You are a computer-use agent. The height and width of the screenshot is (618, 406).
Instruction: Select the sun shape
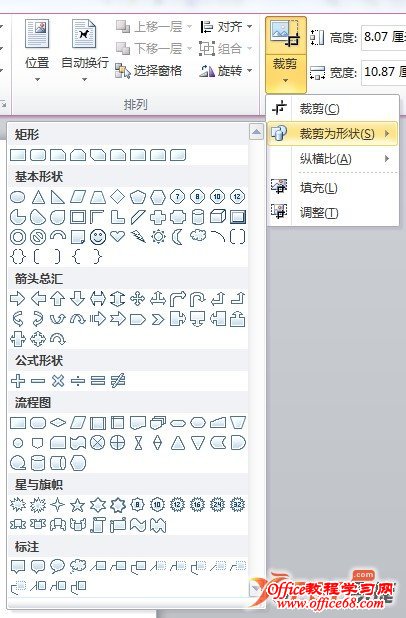(x=158, y=236)
